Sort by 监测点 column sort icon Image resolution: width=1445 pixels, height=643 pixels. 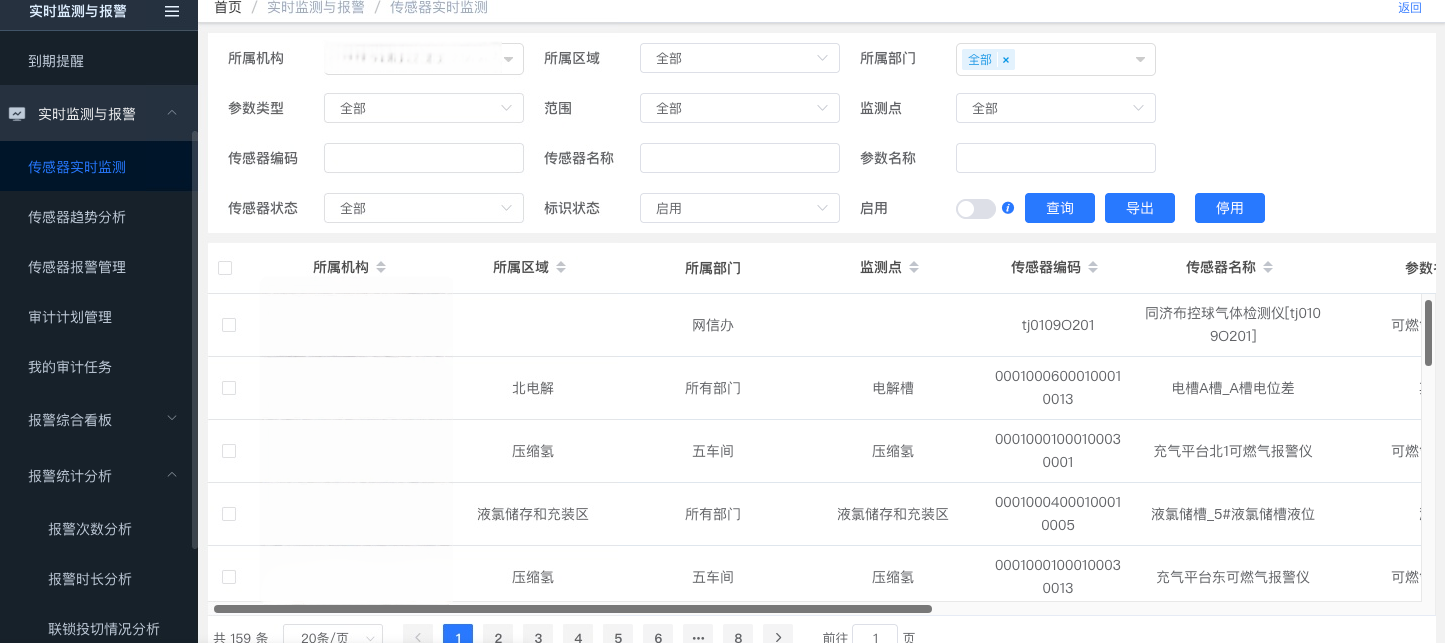(914, 268)
